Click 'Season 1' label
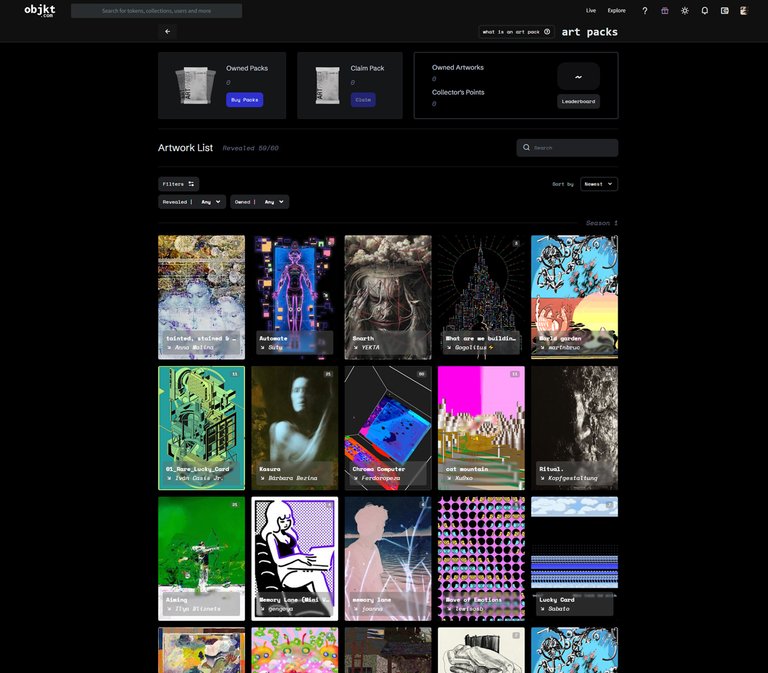 [x=601, y=223]
